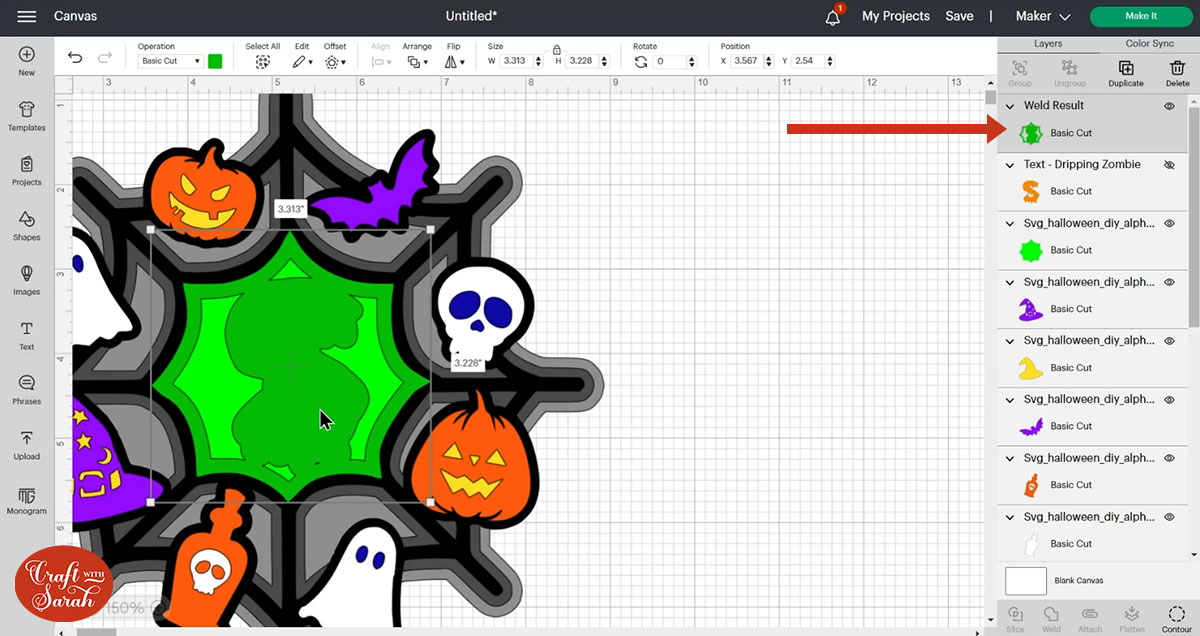Screen dimensions: 1200x636
Task: Open the Offset dropdown
Action: coord(335,61)
